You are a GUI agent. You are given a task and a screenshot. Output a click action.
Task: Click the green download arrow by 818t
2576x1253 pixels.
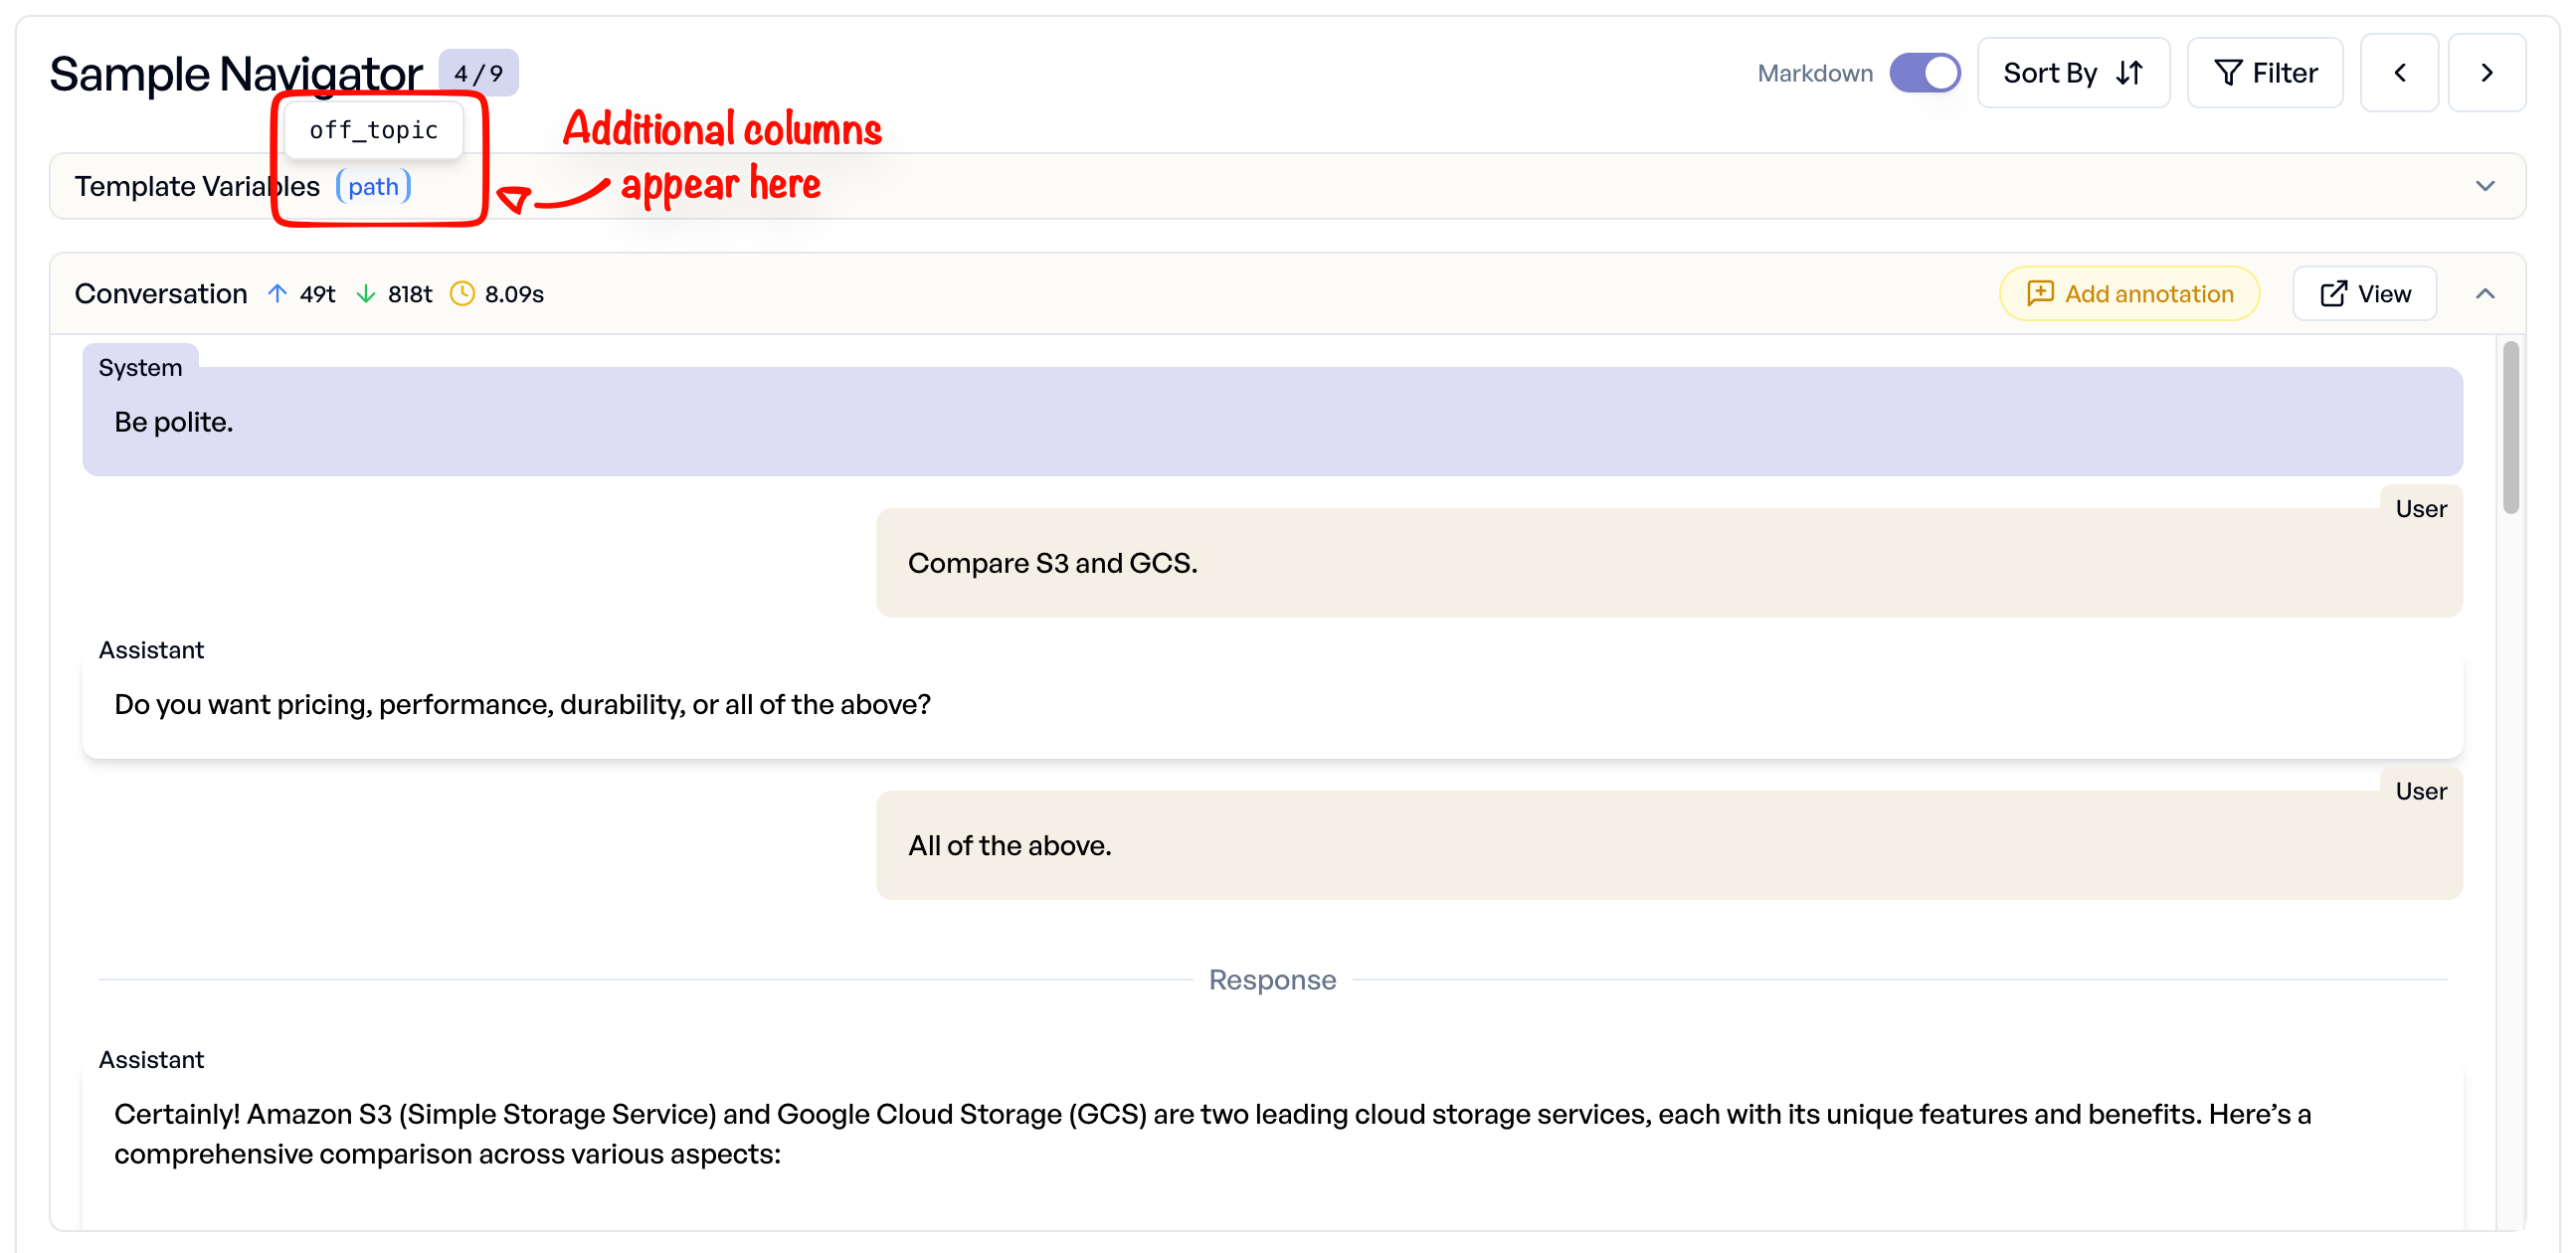[366, 294]
